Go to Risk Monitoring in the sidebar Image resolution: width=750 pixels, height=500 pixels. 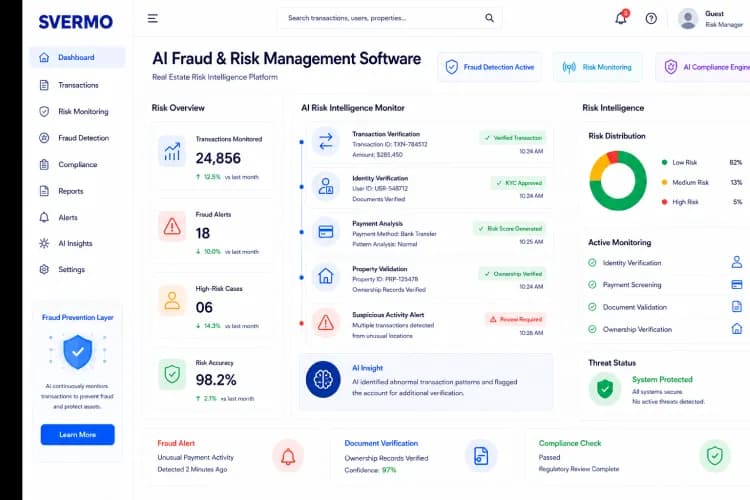[77, 111]
